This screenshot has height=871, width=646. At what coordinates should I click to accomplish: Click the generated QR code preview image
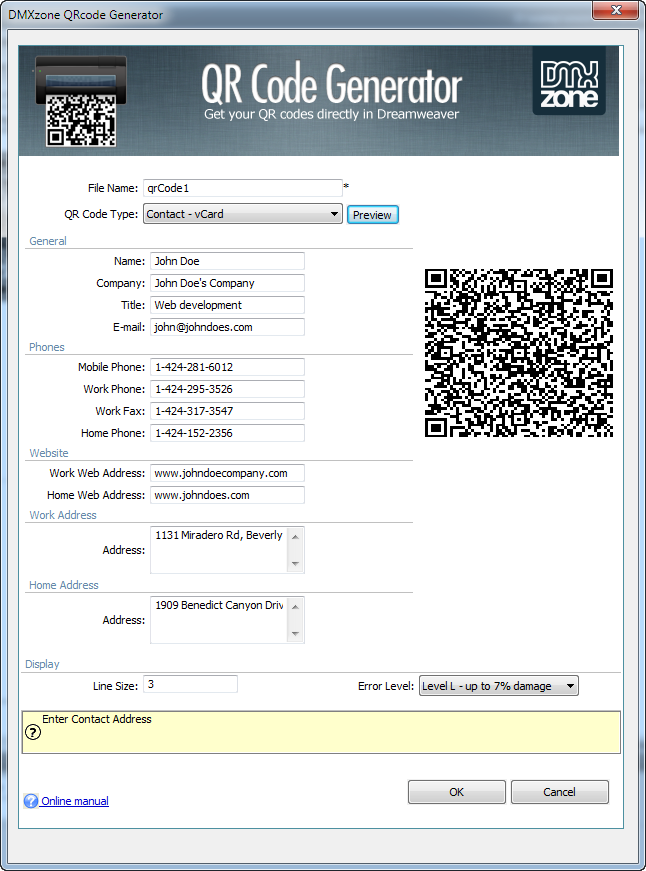click(519, 353)
